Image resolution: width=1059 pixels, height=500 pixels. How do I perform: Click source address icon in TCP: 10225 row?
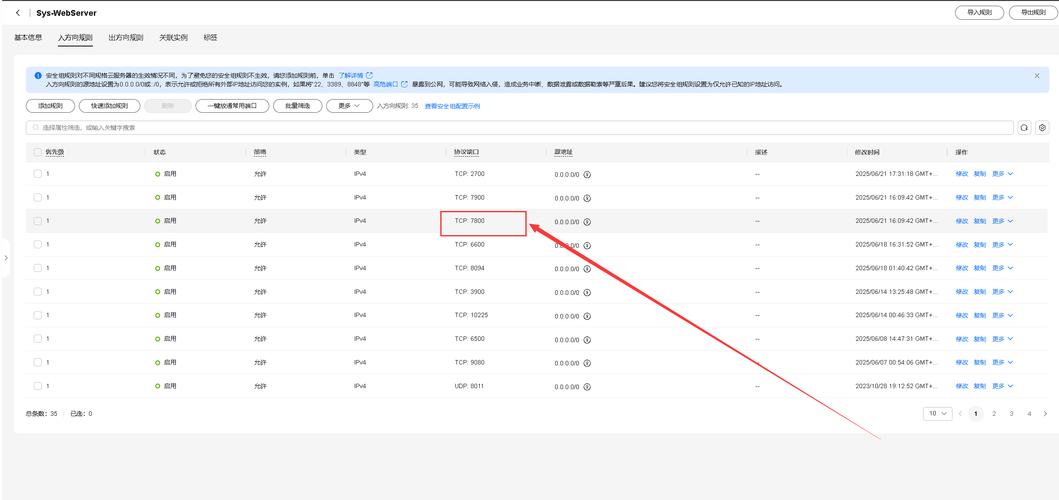tap(587, 316)
